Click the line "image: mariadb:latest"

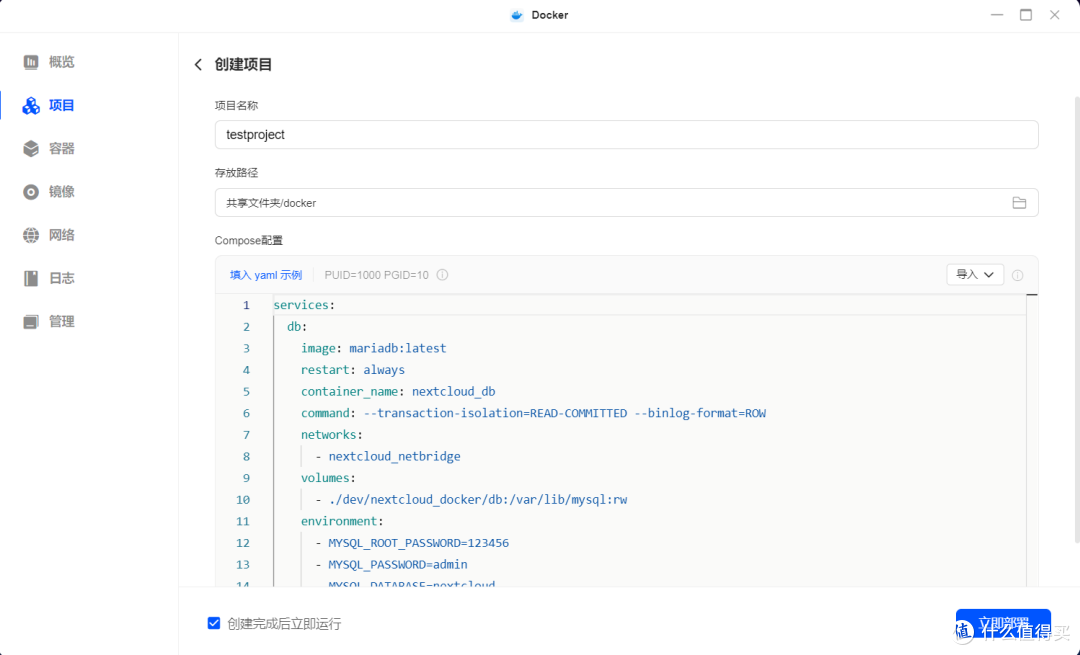[373, 349]
